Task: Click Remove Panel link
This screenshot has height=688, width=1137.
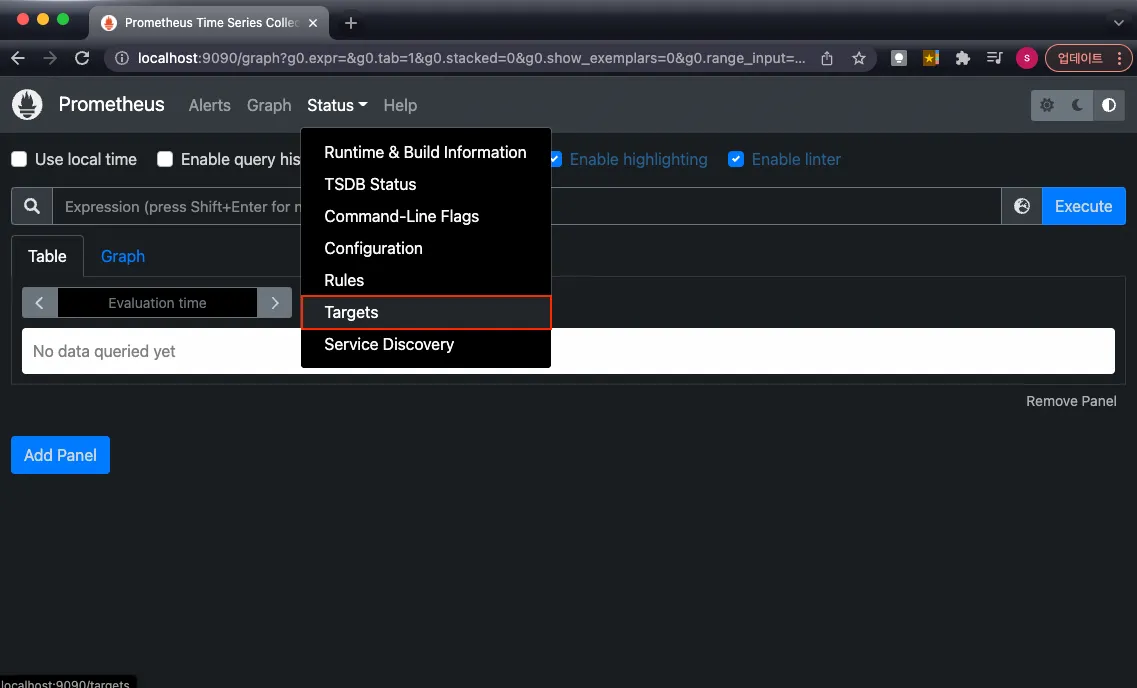Action: point(1071,401)
